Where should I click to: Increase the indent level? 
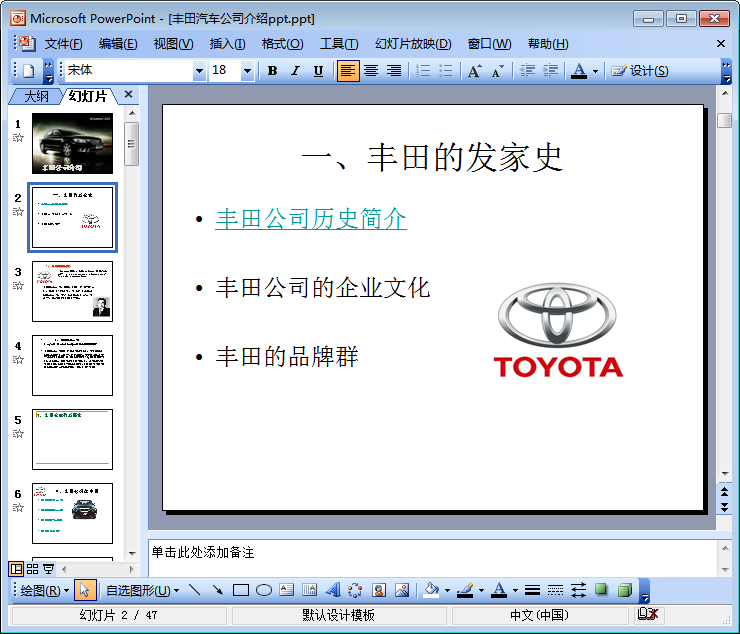click(x=550, y=71)
